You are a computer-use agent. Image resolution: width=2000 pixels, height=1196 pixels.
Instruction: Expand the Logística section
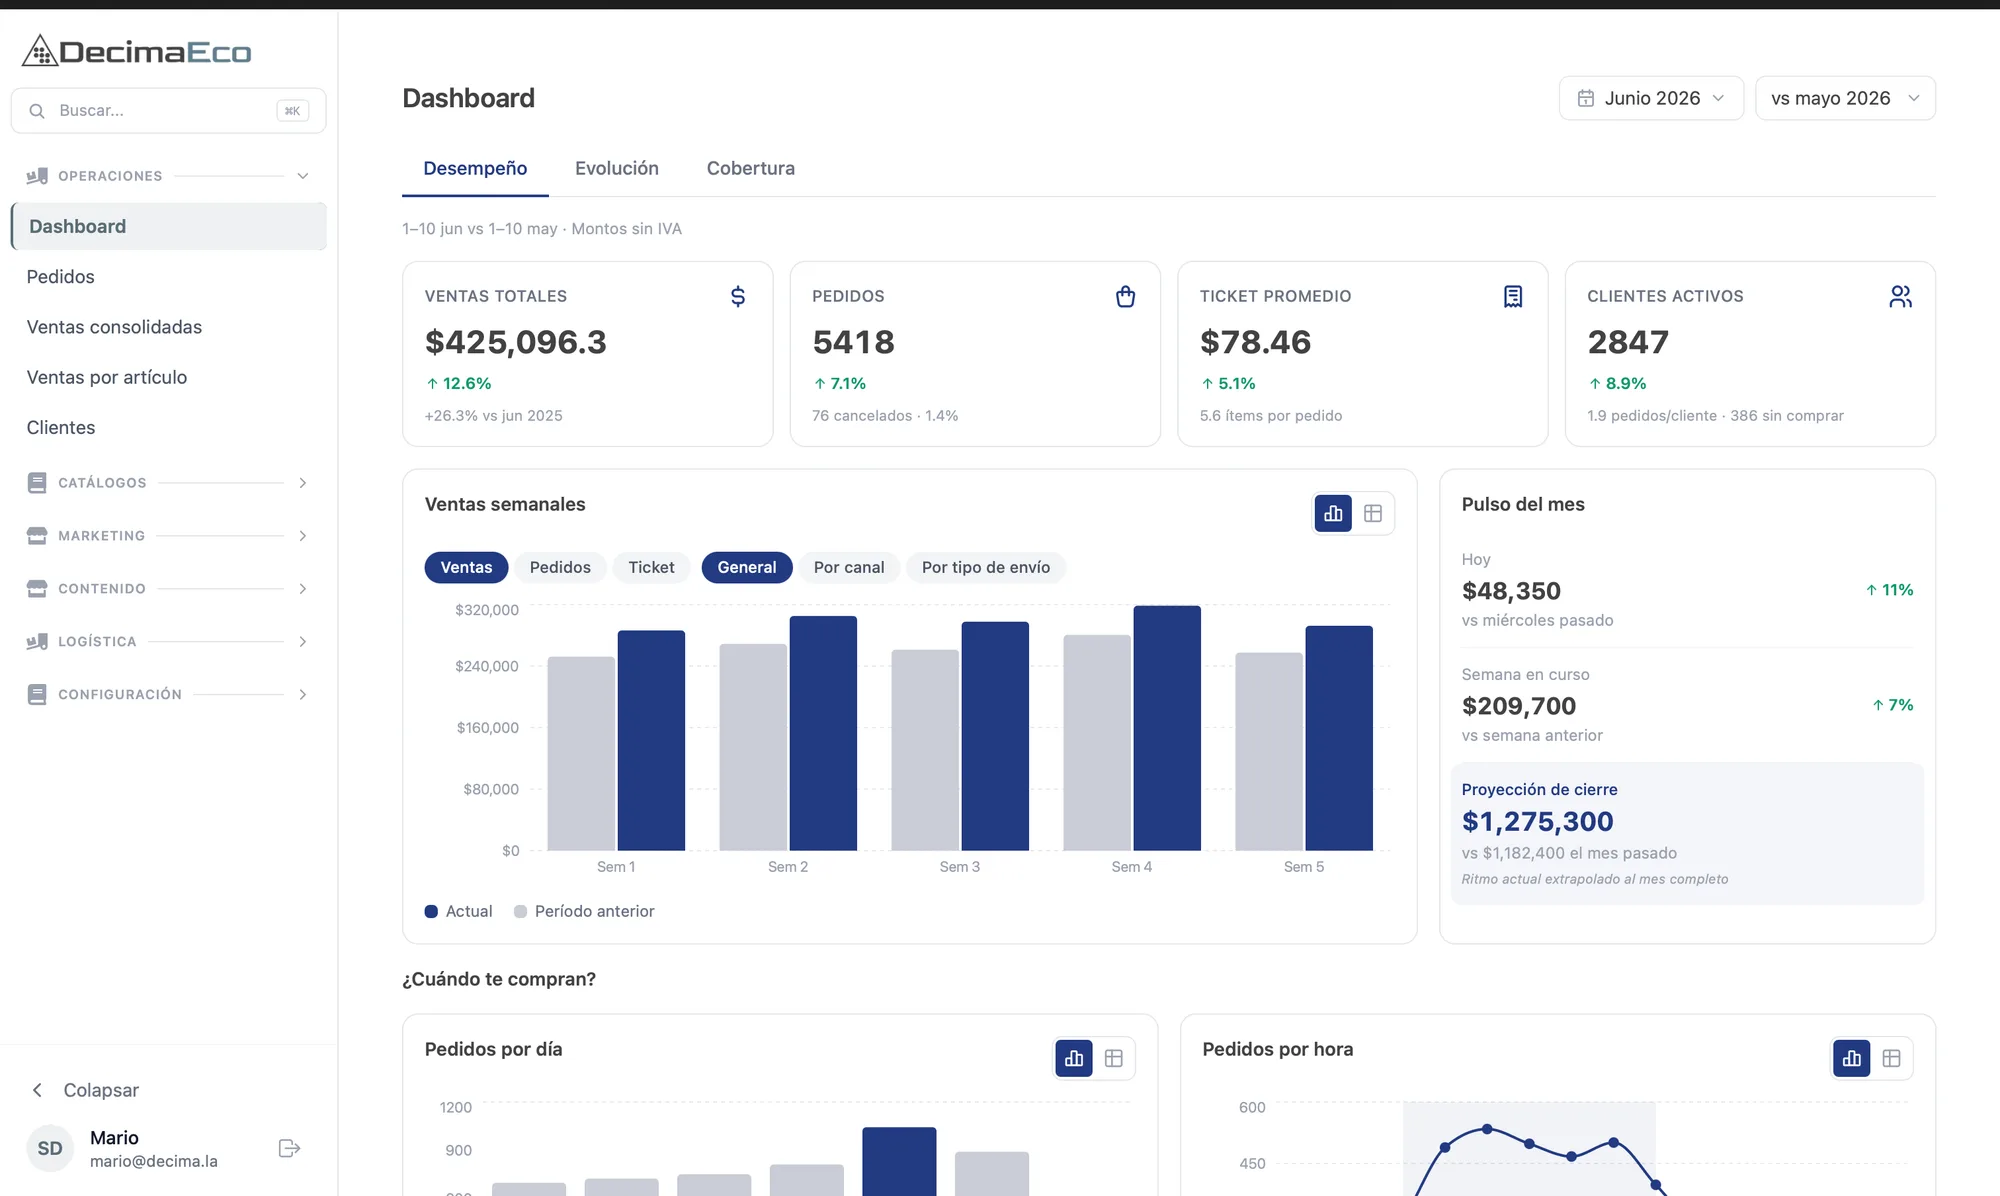coord(302,642)
